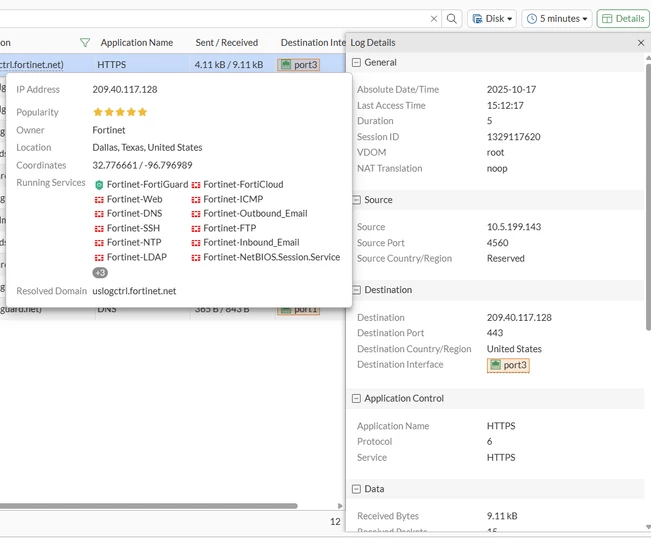Click the Destination Country value United States
651x538 pixels.
[x=514, y=349]
